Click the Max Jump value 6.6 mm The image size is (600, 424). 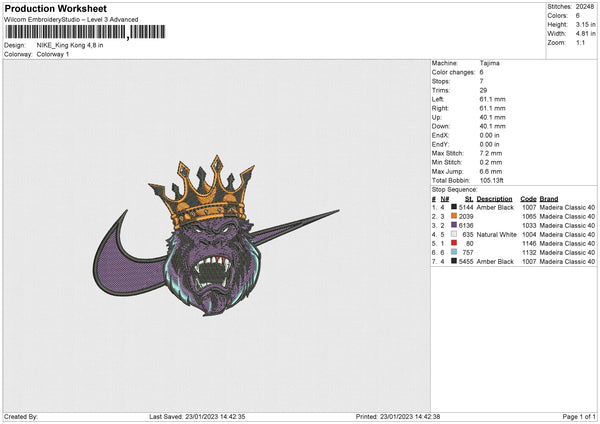click(x=491, y=171)
